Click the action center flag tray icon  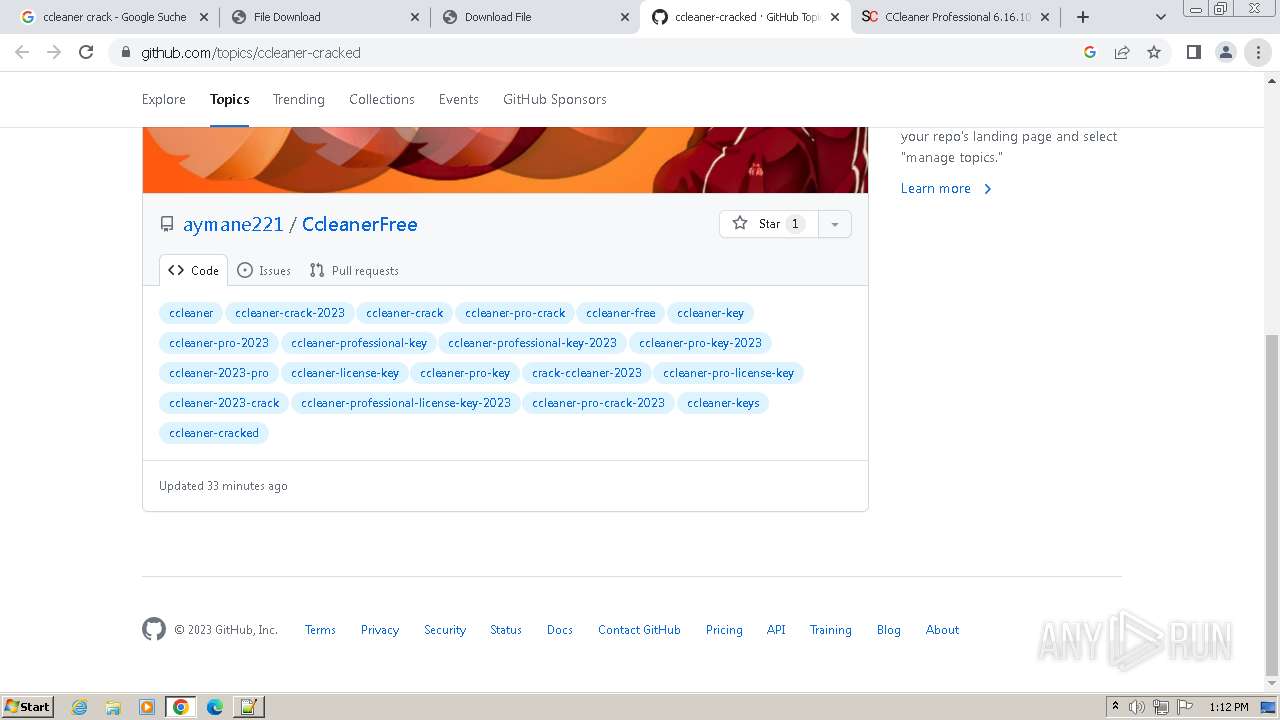click(x=1185, y=707)
